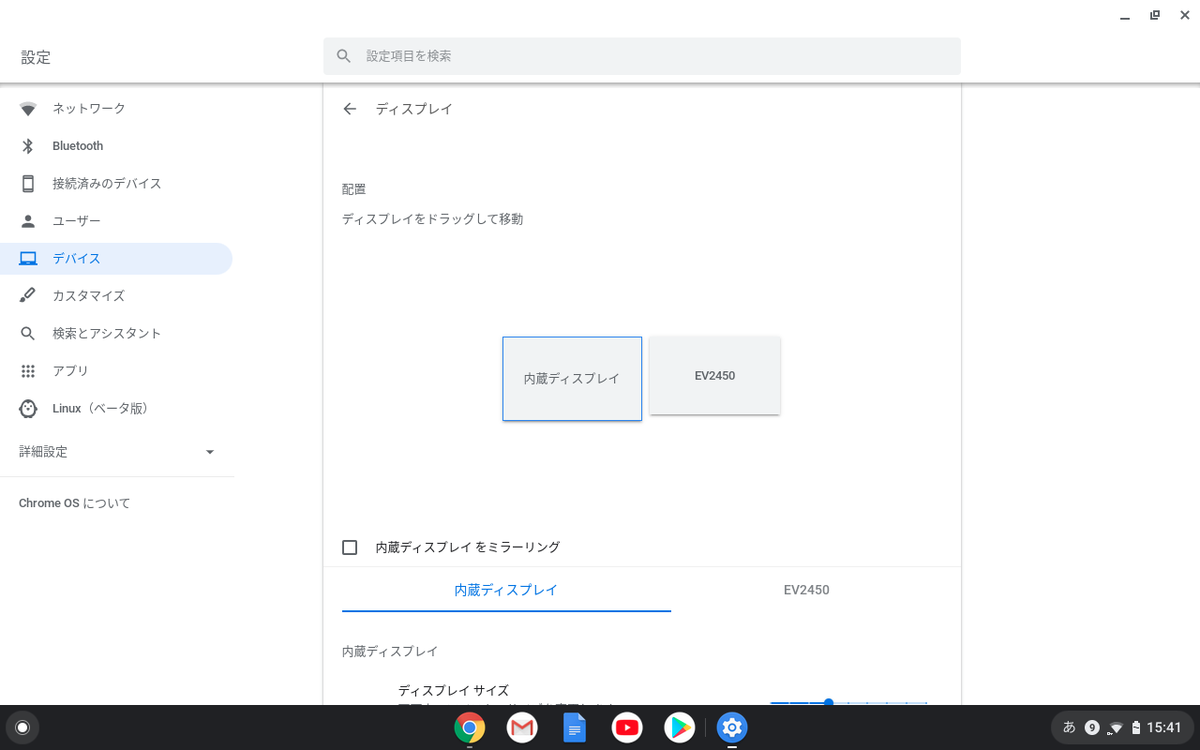1200x750 pixels.
Task: Expand the 詳細設定 section arrow
Action: (x=210, y=452)
